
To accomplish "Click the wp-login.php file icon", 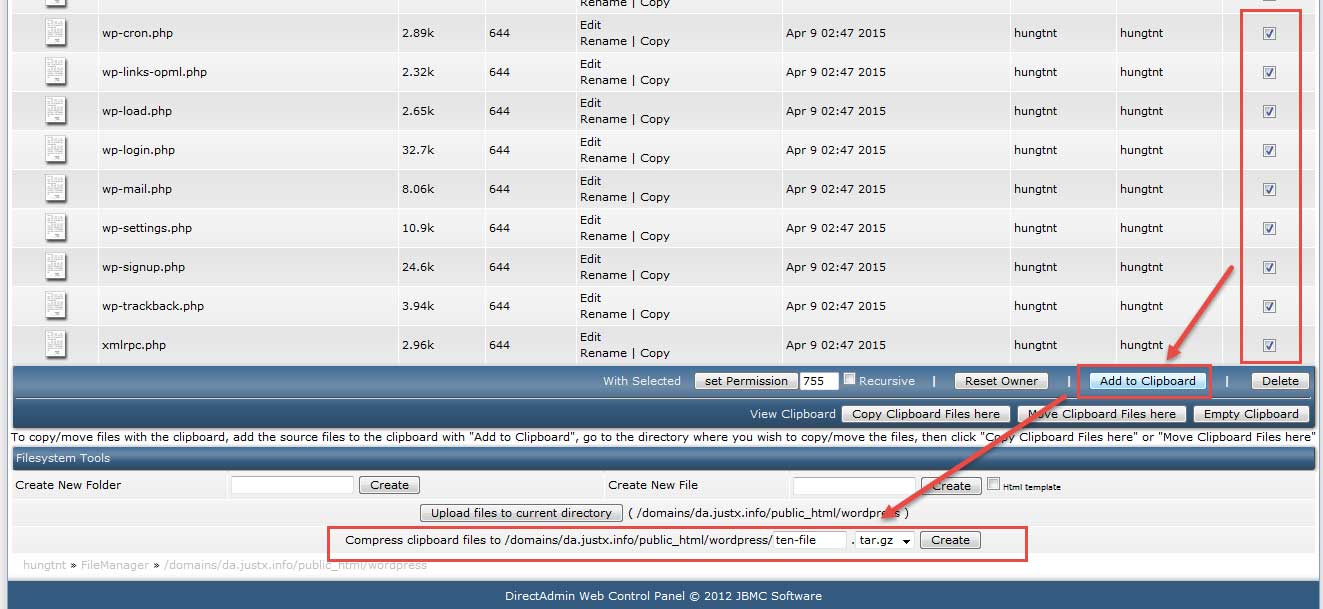I will tap(55, 150).
